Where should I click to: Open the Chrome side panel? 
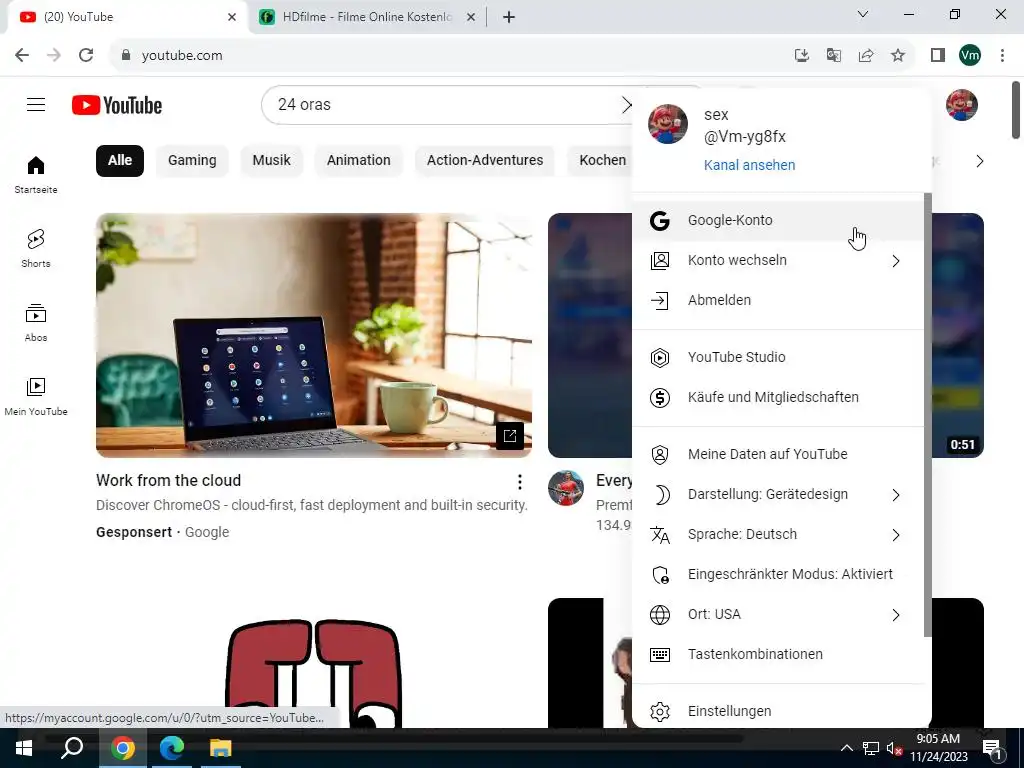click(x=938, y=55)
